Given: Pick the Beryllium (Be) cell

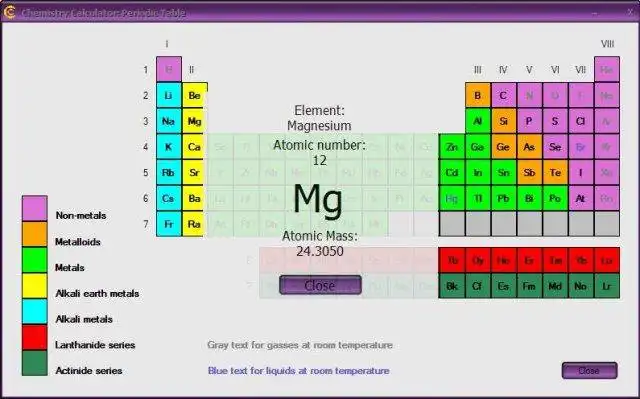Looking at the screenshot, I should [195, 95].
